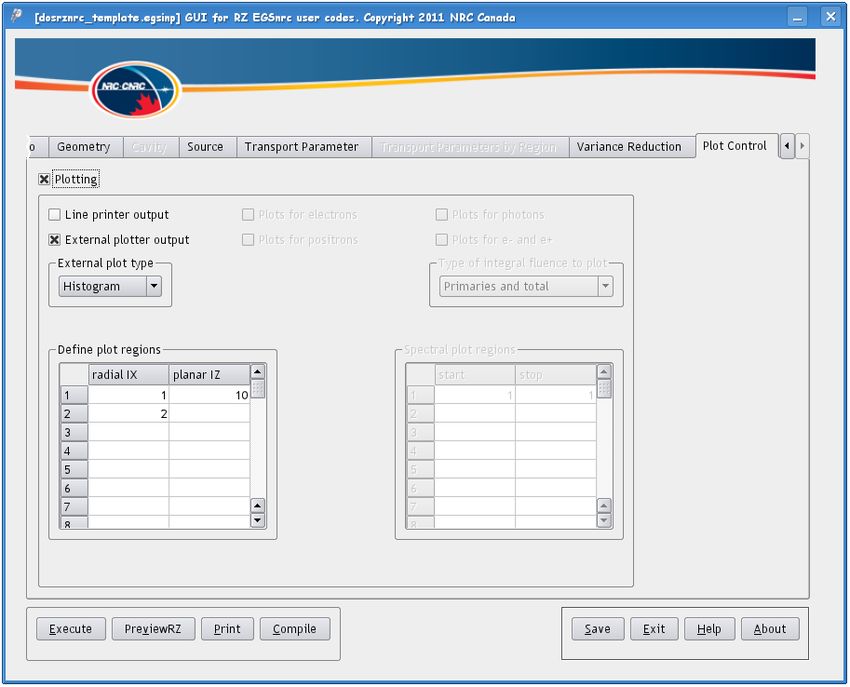Image resolution: width=850 pixels, height=687 pixels.
Task: Select row header 7 in plot regions table
Action: pyautogui.click(x=74, y=506)
